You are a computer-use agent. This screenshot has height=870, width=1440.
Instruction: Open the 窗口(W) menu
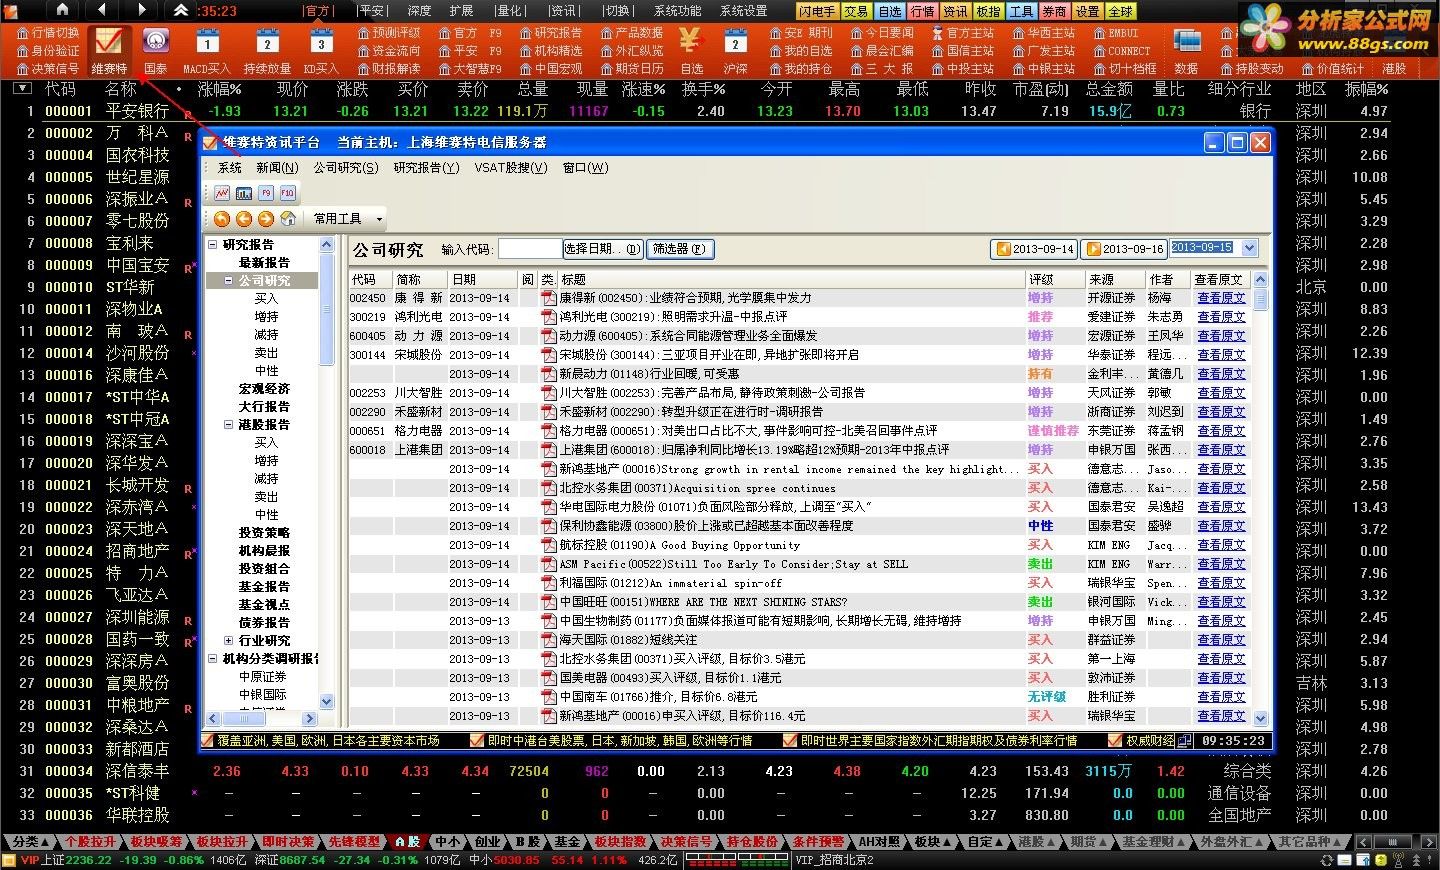(x=585, y=168)
